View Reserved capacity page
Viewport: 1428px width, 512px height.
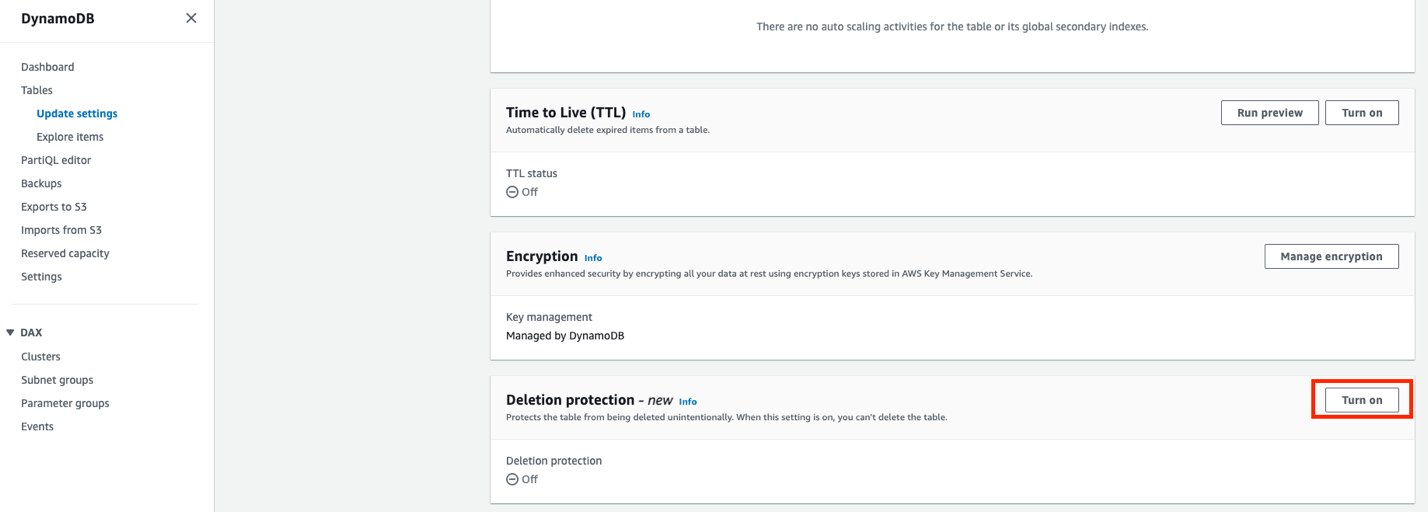[65, 254]
